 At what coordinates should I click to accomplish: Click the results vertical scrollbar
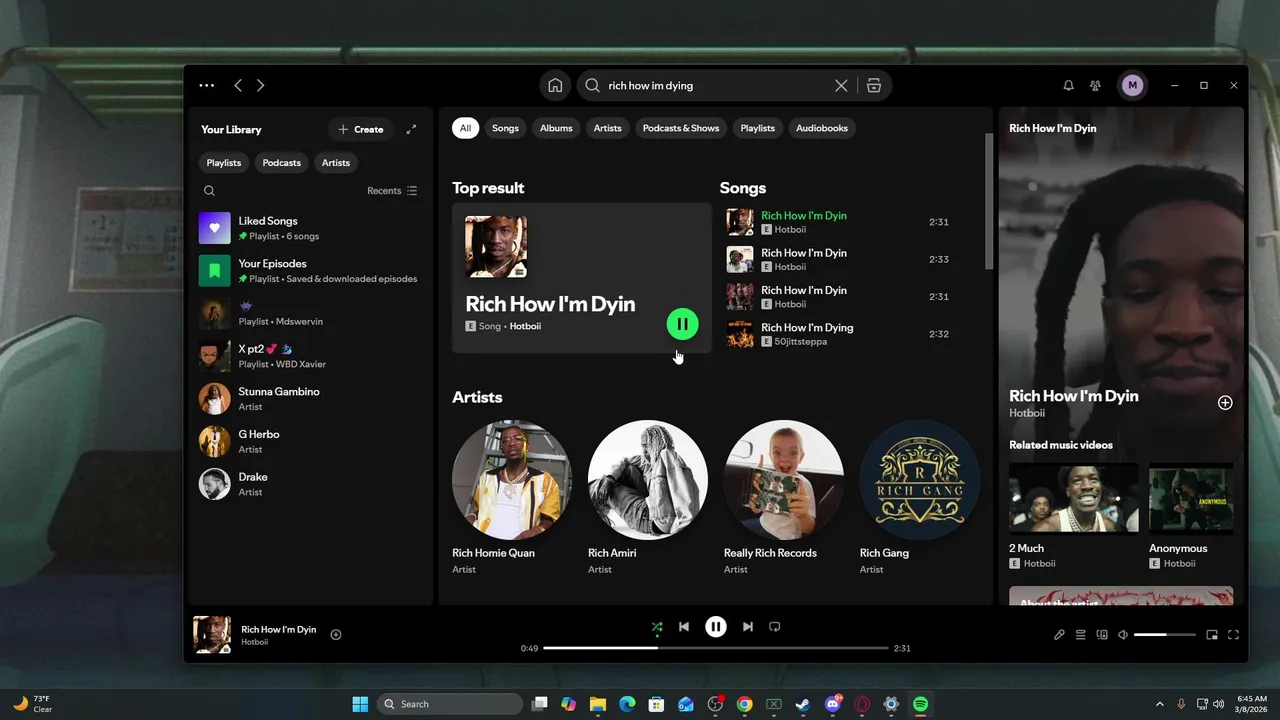(989, 200)
